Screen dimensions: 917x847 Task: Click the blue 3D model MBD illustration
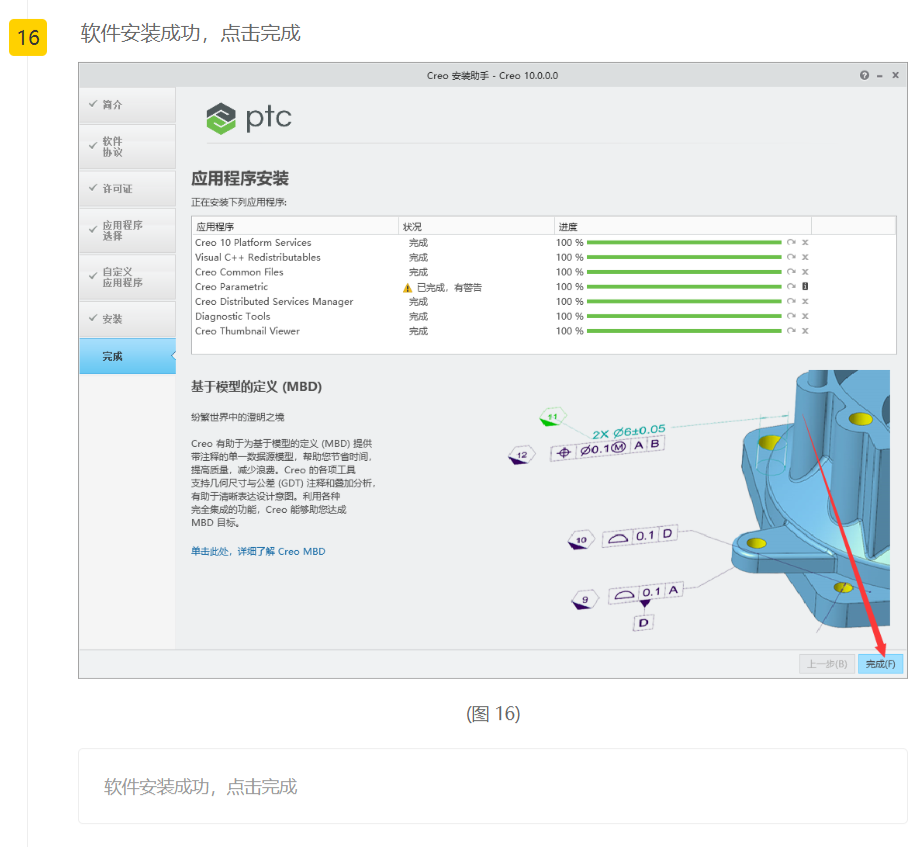[810, 500]
